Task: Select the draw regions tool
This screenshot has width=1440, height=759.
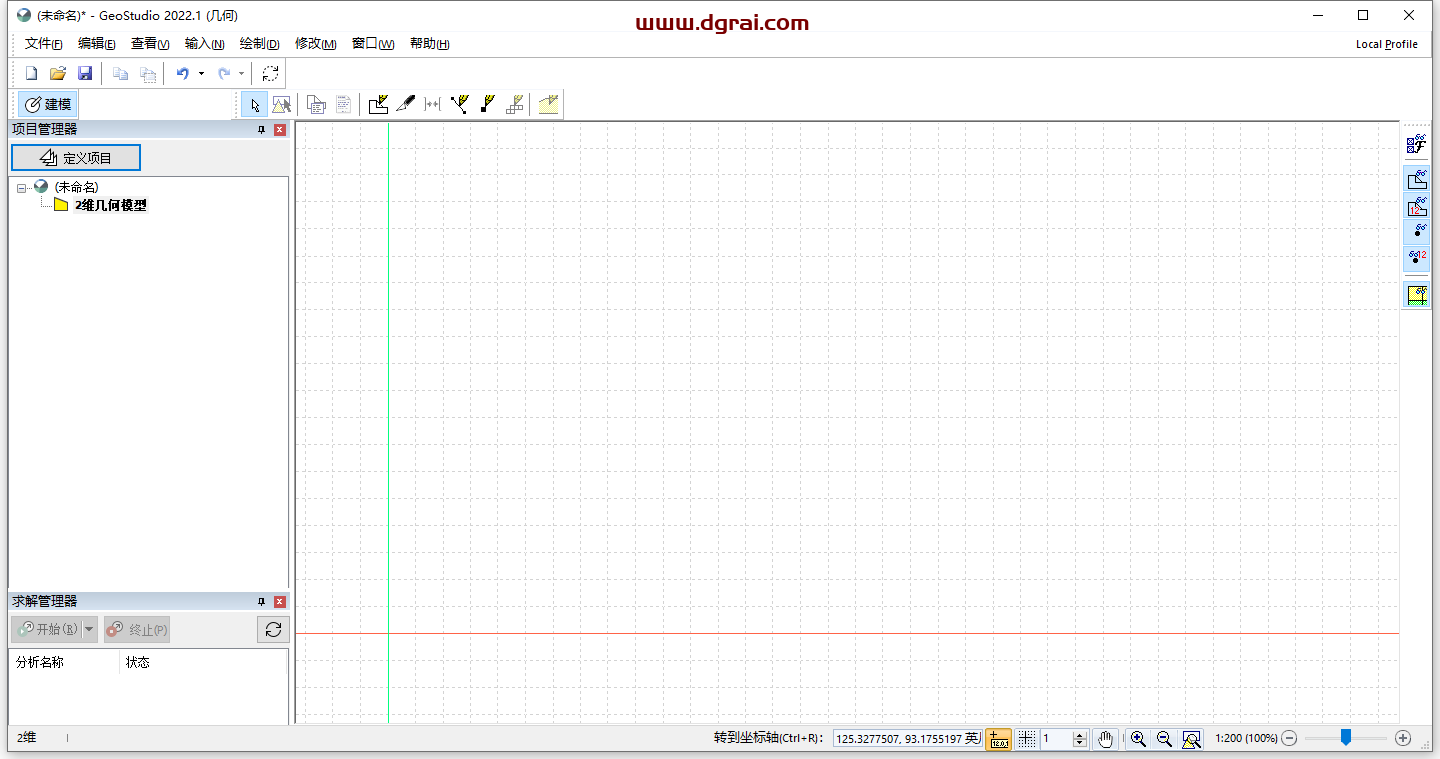Action: (x=378, y=104)
